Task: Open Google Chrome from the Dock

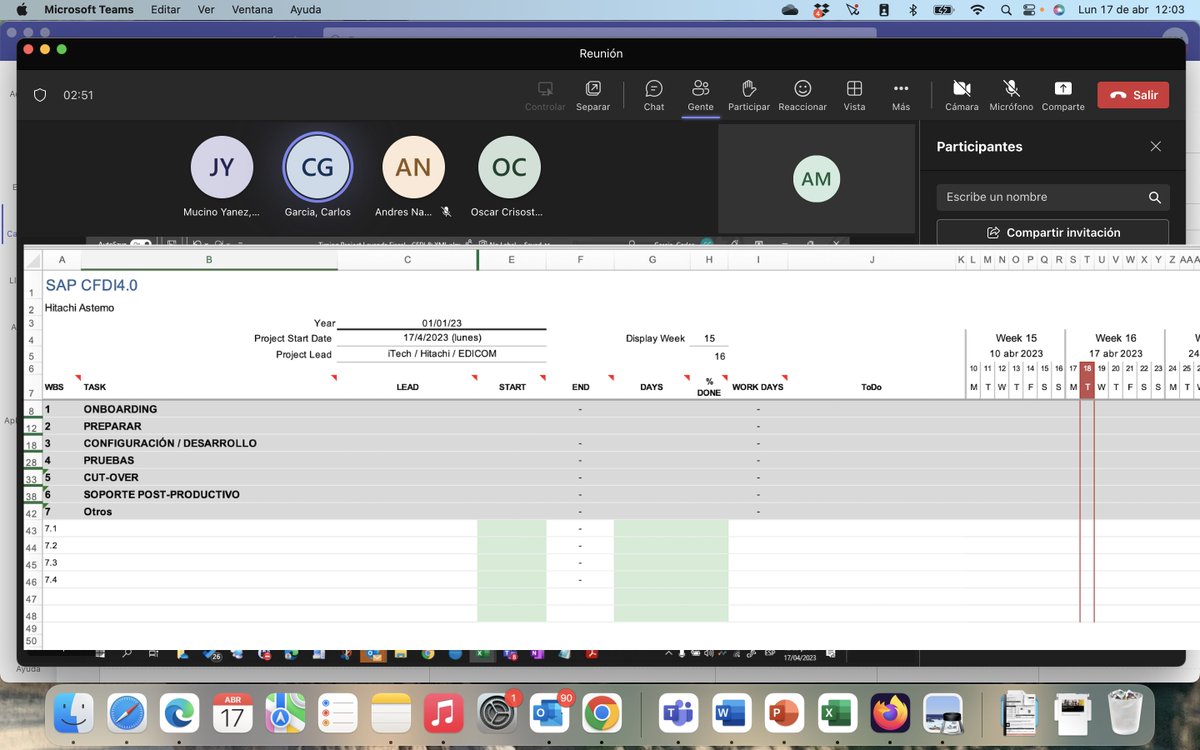Action: (x=603, y=714)
